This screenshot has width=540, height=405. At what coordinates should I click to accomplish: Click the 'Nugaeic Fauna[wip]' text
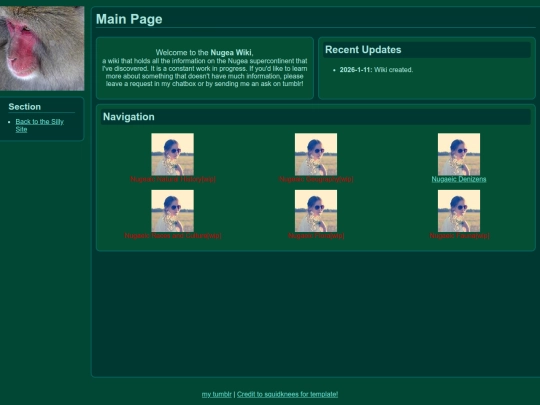point(459,236)
